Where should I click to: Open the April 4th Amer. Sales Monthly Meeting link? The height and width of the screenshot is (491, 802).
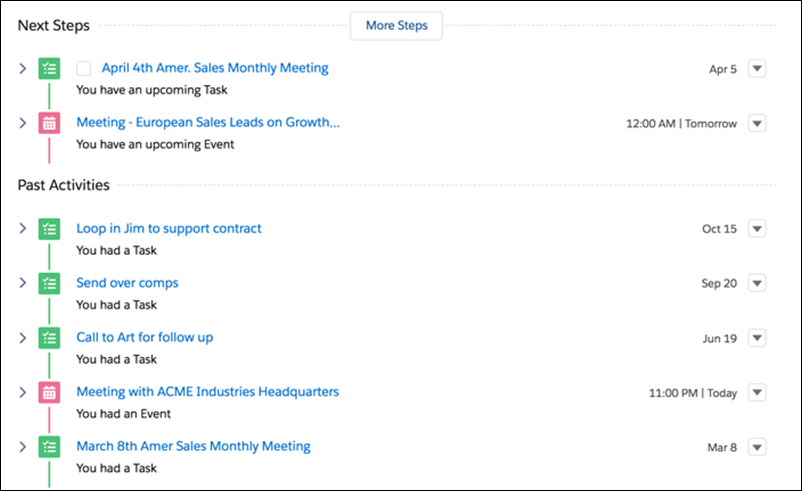click(x=215, y=68)
